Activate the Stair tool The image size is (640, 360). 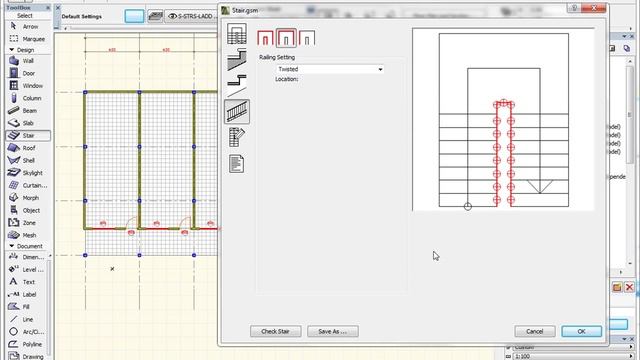[x=28, y=136]
